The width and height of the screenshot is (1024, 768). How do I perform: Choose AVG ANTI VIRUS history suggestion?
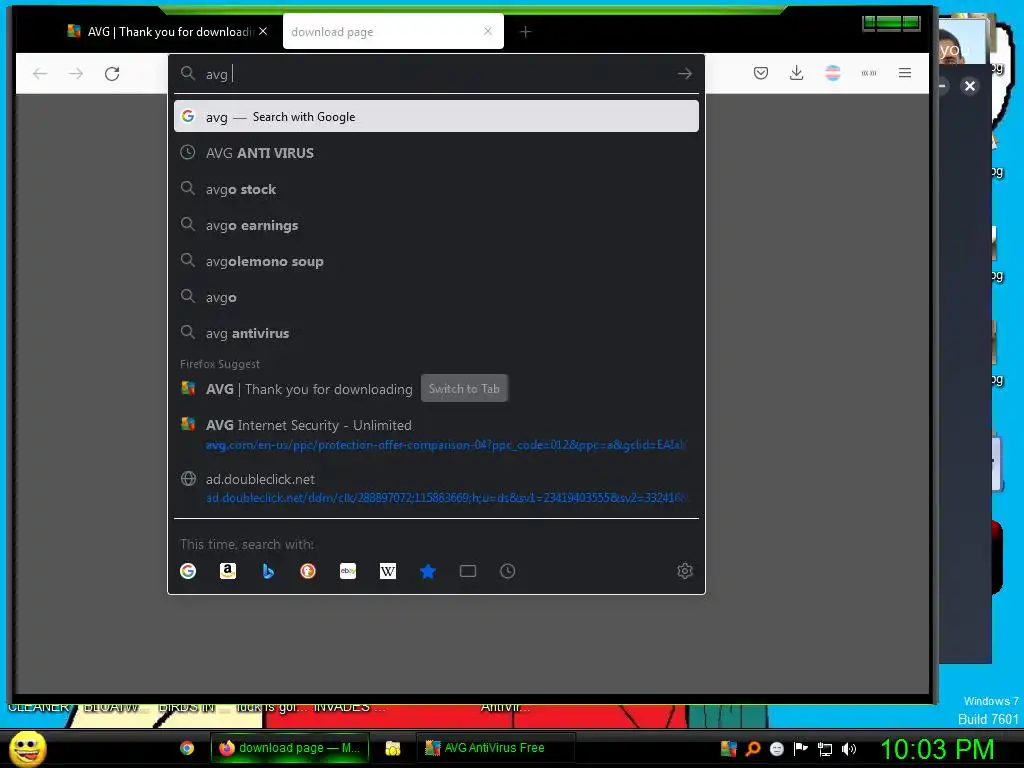click(436, 153)
